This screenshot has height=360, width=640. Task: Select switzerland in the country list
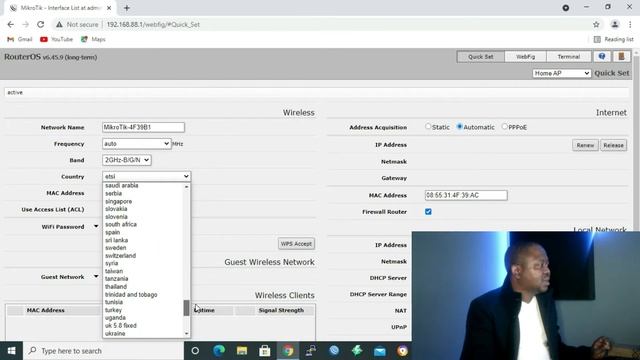point(120,256)
